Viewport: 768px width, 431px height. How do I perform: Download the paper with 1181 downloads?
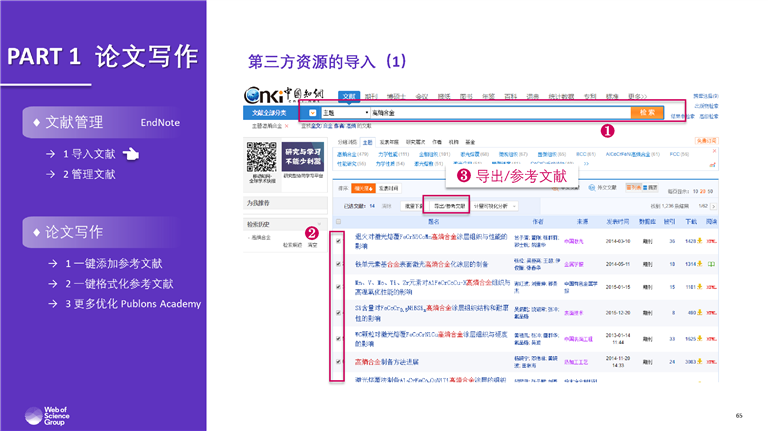coord(700,287)
